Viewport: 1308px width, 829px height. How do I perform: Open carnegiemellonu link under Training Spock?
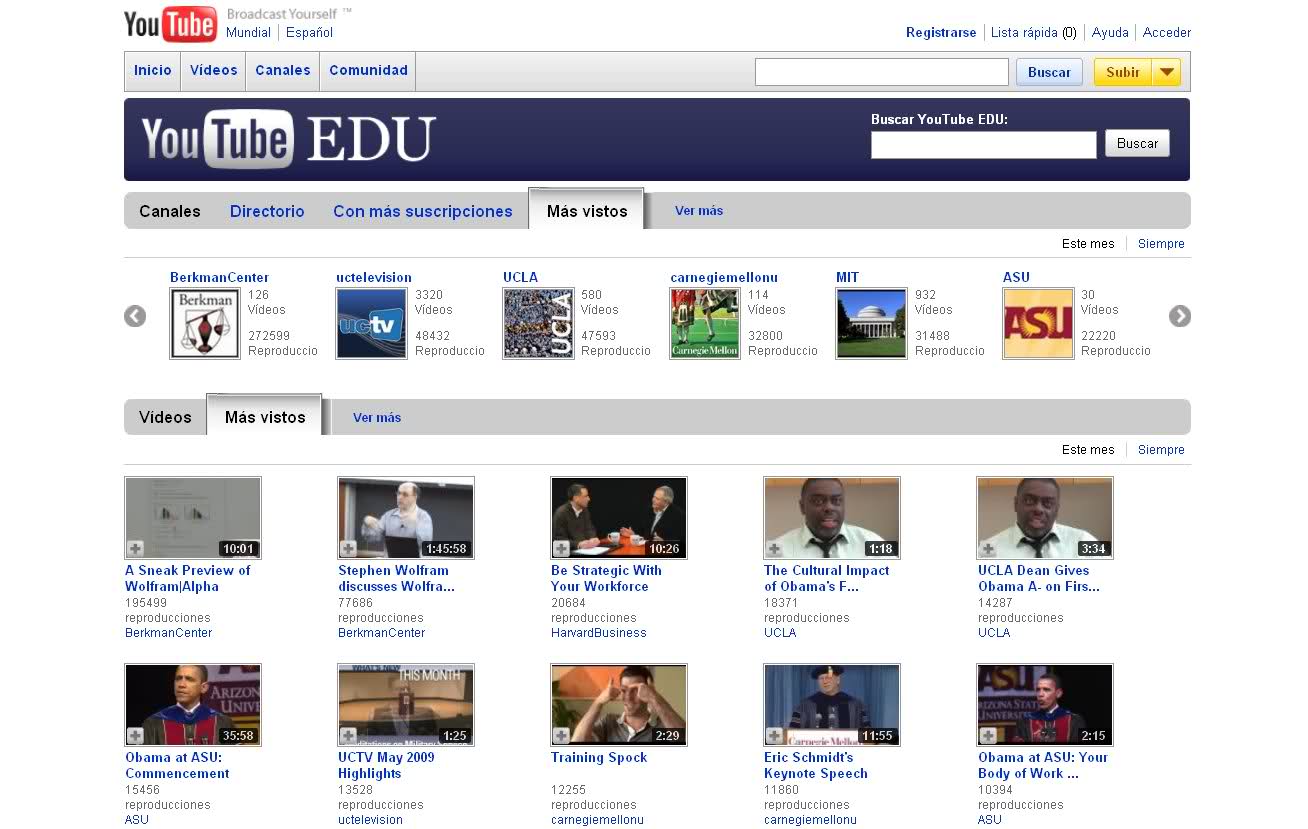click(597, 820)
